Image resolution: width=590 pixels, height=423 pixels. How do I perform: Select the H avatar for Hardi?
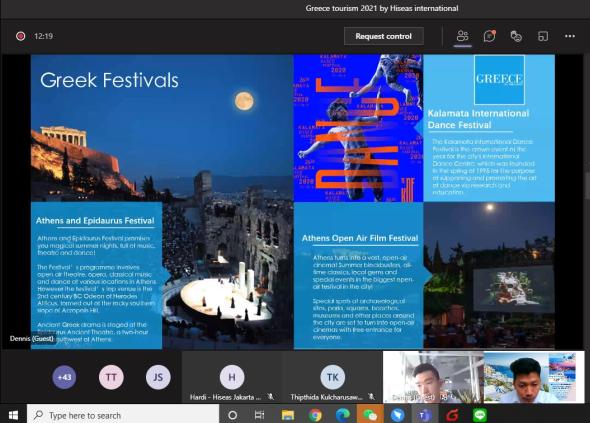[232, 377]
